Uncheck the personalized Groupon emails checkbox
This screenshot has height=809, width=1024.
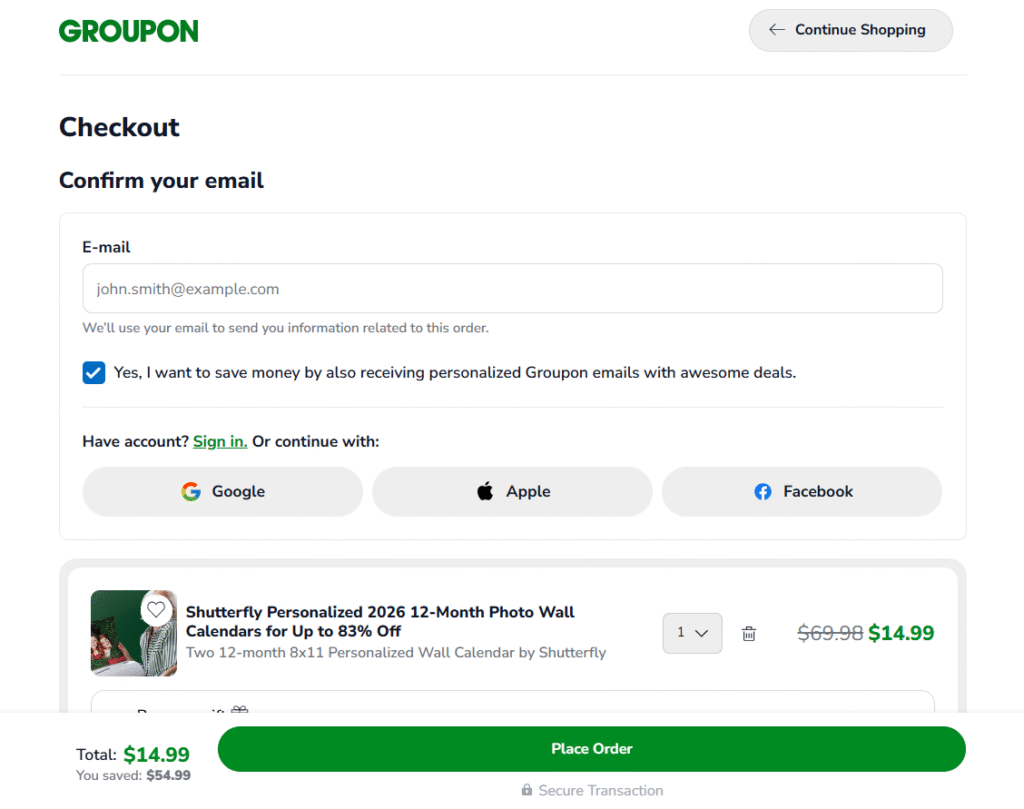click(94, 373)
